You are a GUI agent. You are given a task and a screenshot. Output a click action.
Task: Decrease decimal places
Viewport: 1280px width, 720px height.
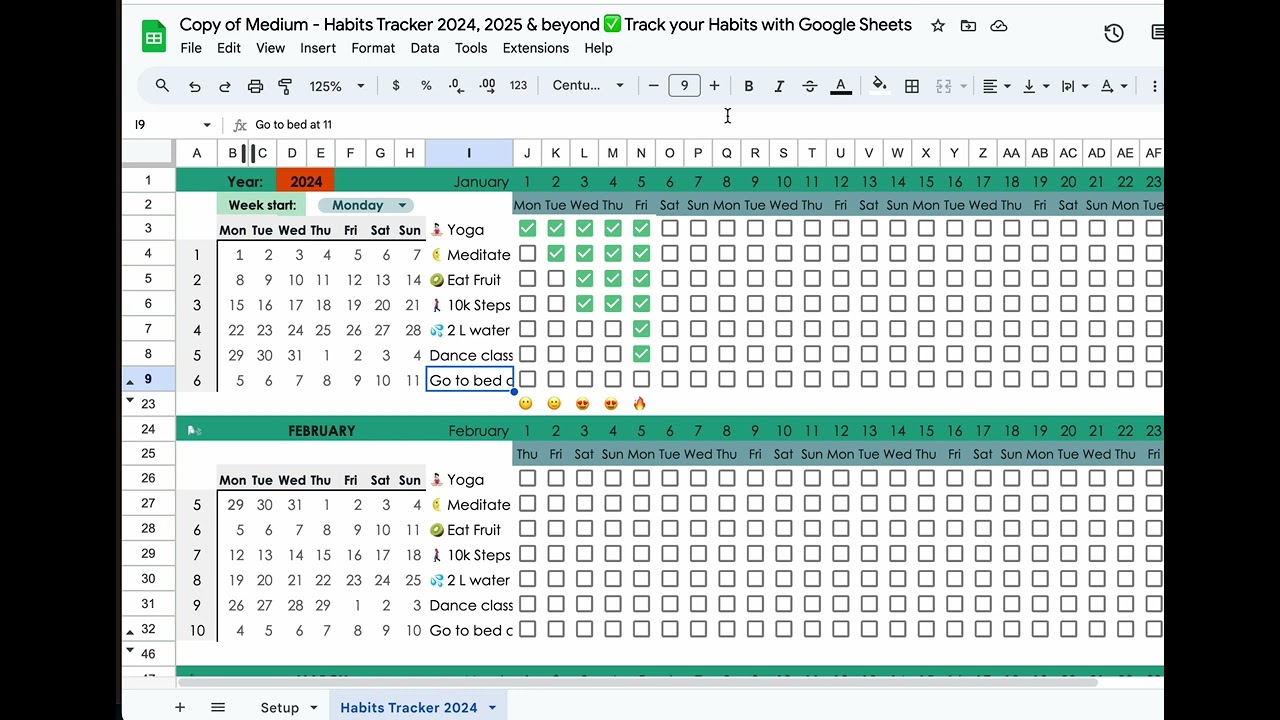coord(456,86)
